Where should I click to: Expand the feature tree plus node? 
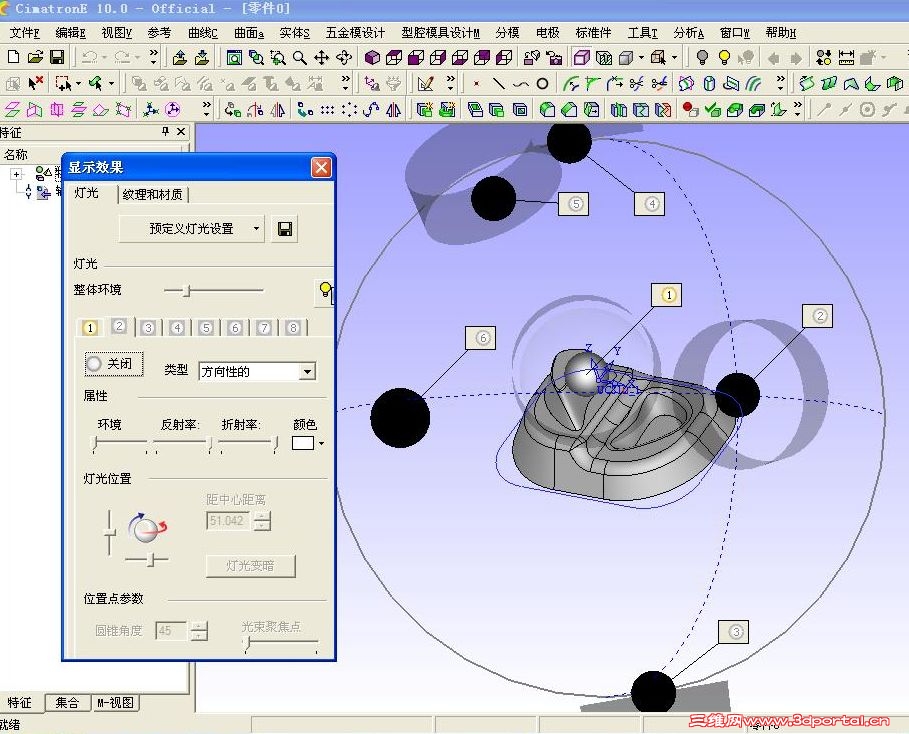point(17,174)
